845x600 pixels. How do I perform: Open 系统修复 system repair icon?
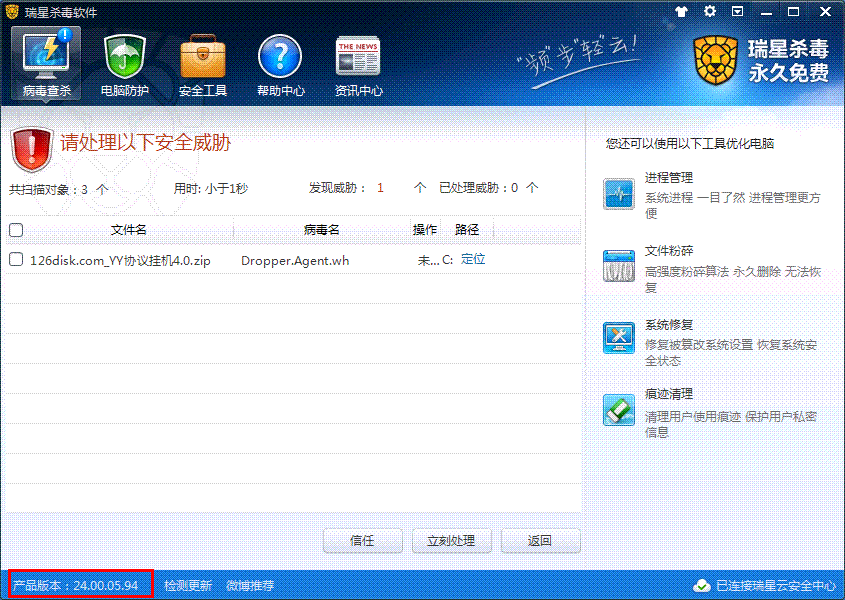pyautogui.click(x=619, y=337)
